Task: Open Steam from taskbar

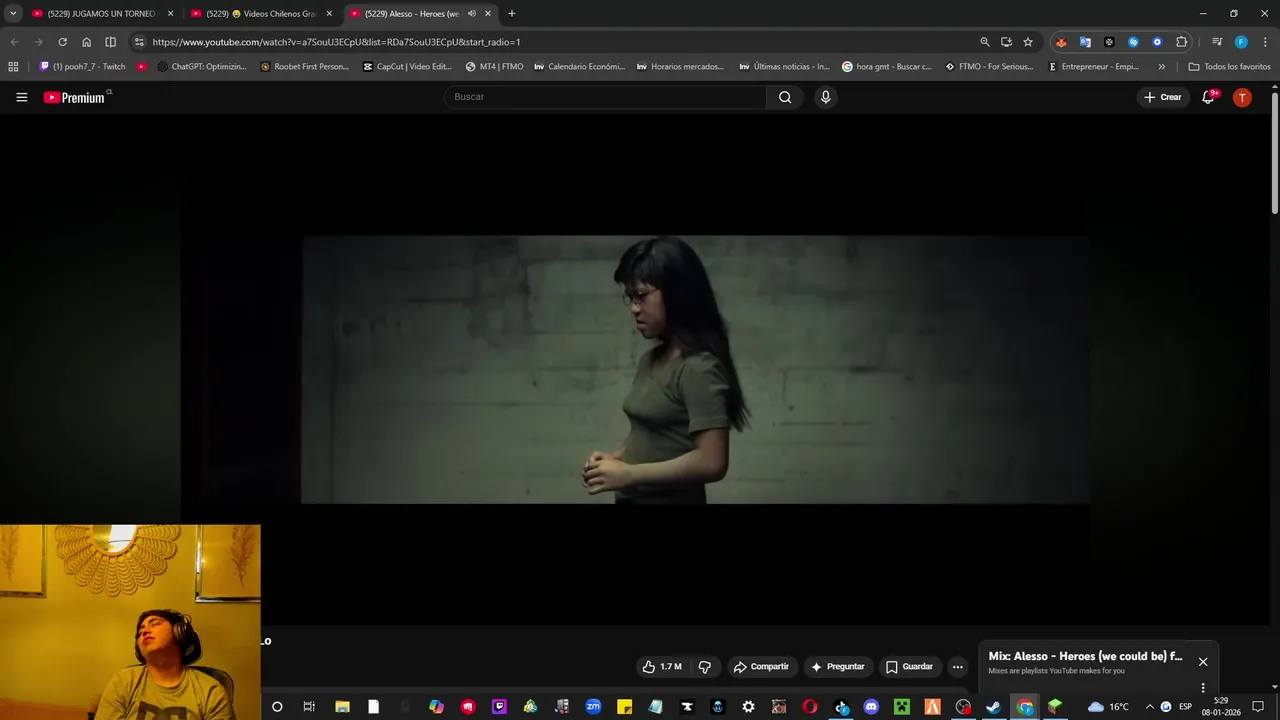Action: [994, 707]
